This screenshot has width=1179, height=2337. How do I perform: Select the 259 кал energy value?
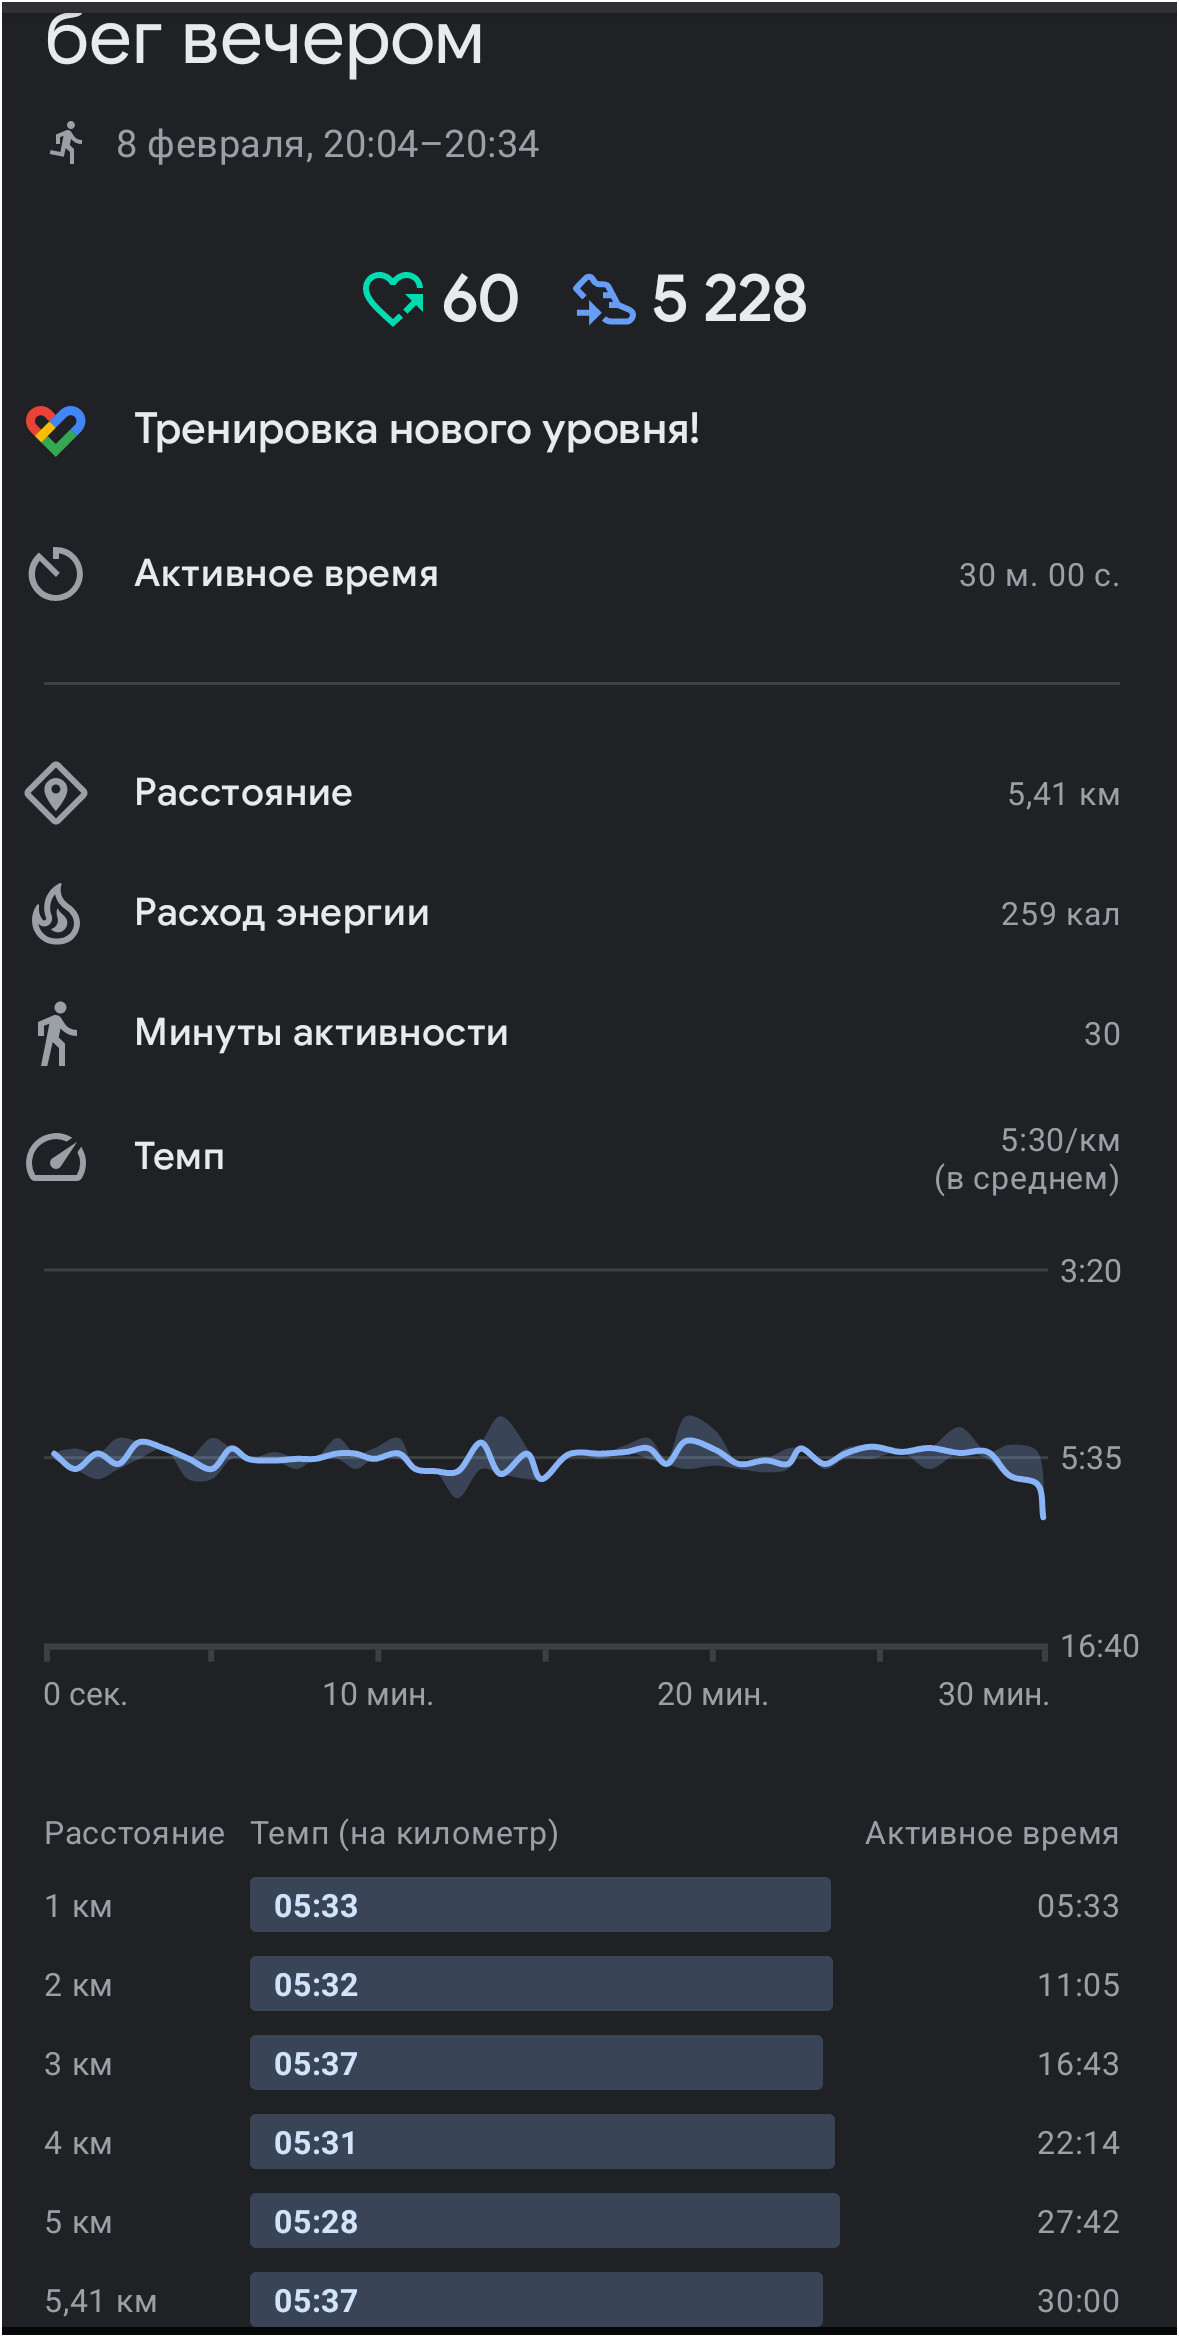[1060, 914]
